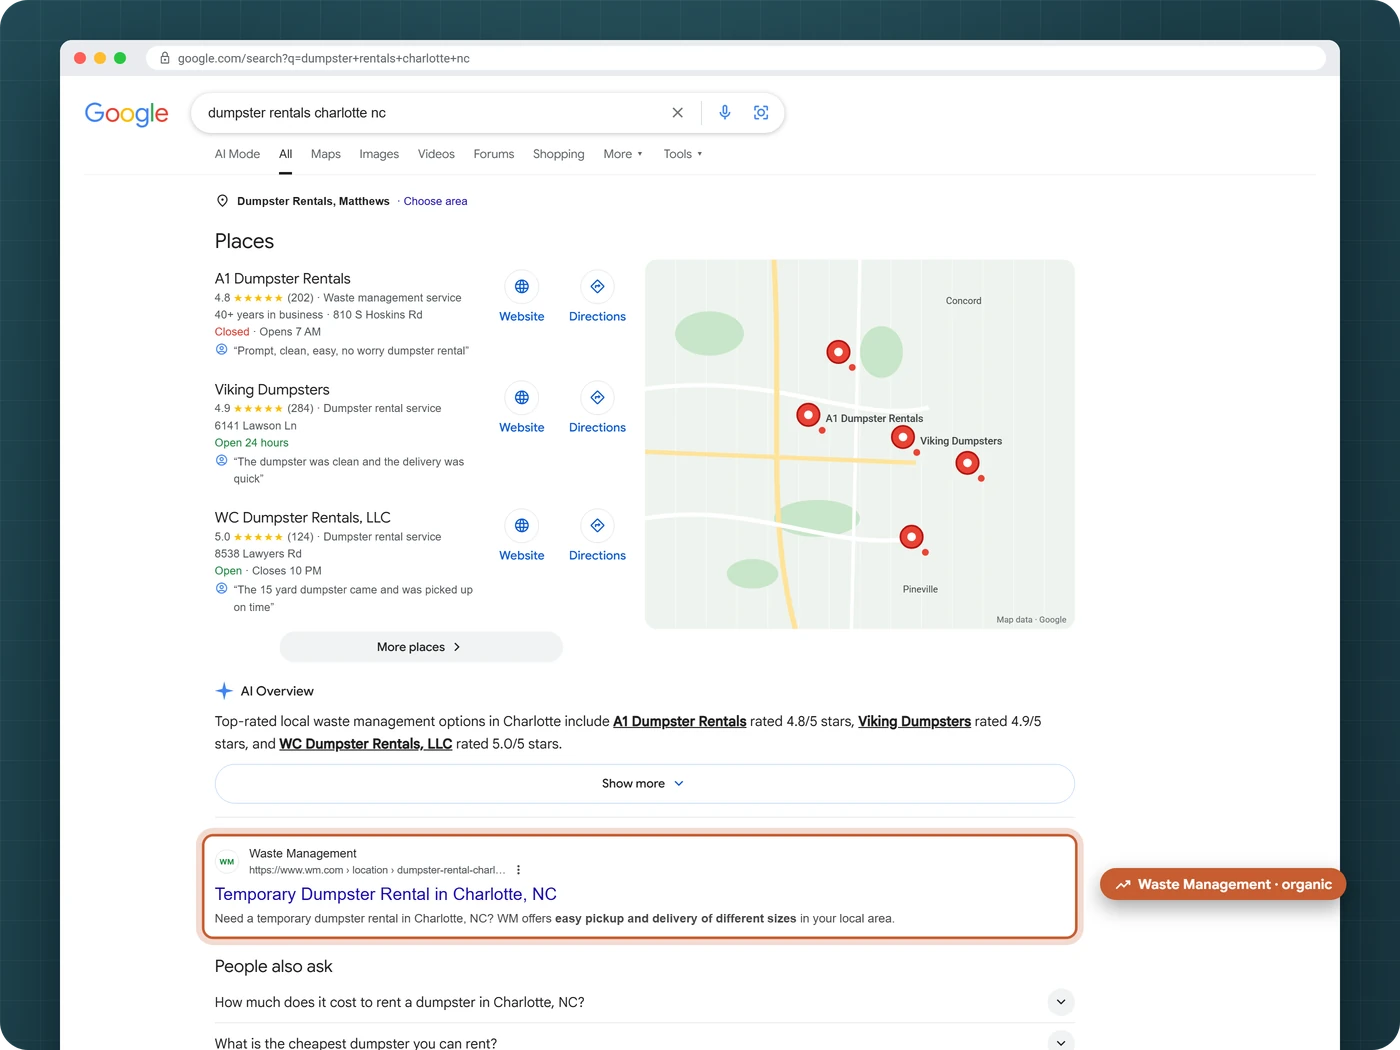Open the Forums tab

pyautogui.click(x=494, y=154)
